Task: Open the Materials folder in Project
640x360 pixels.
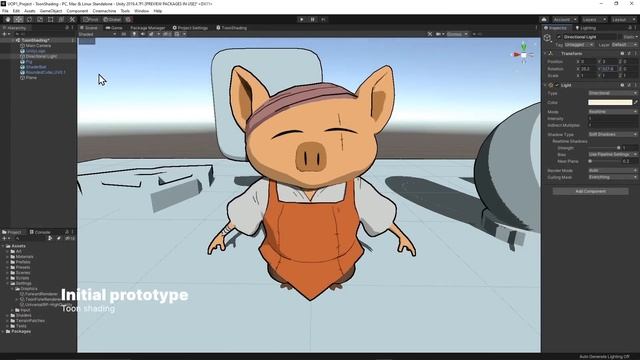Action: pos(24,257)
